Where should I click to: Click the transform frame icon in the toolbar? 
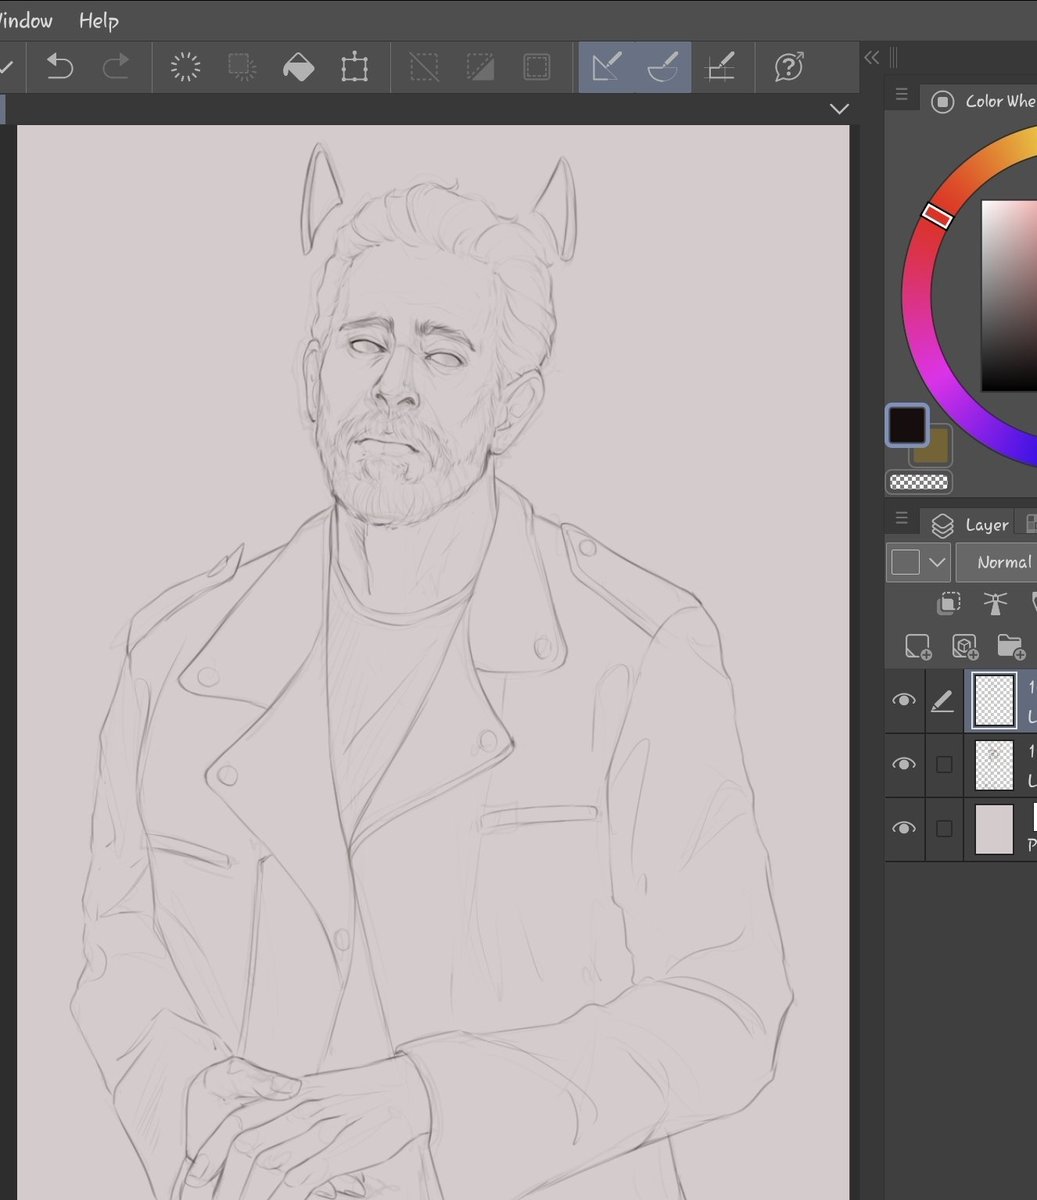355,67
